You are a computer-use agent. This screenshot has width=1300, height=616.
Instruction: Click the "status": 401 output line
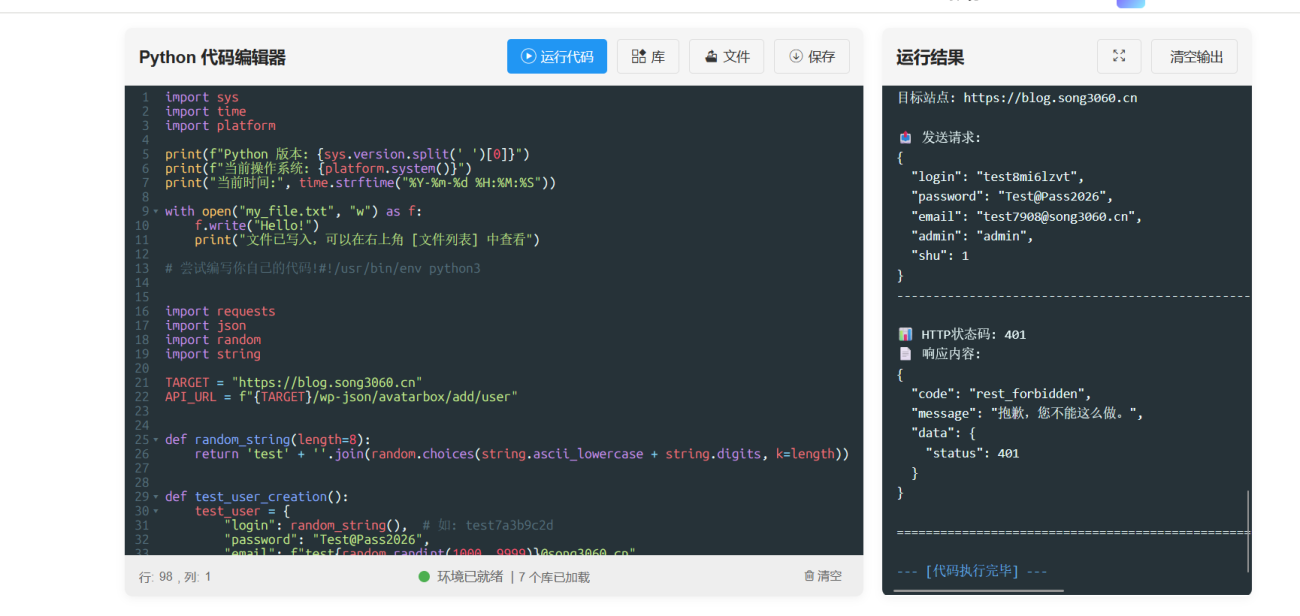coord(972,453)
